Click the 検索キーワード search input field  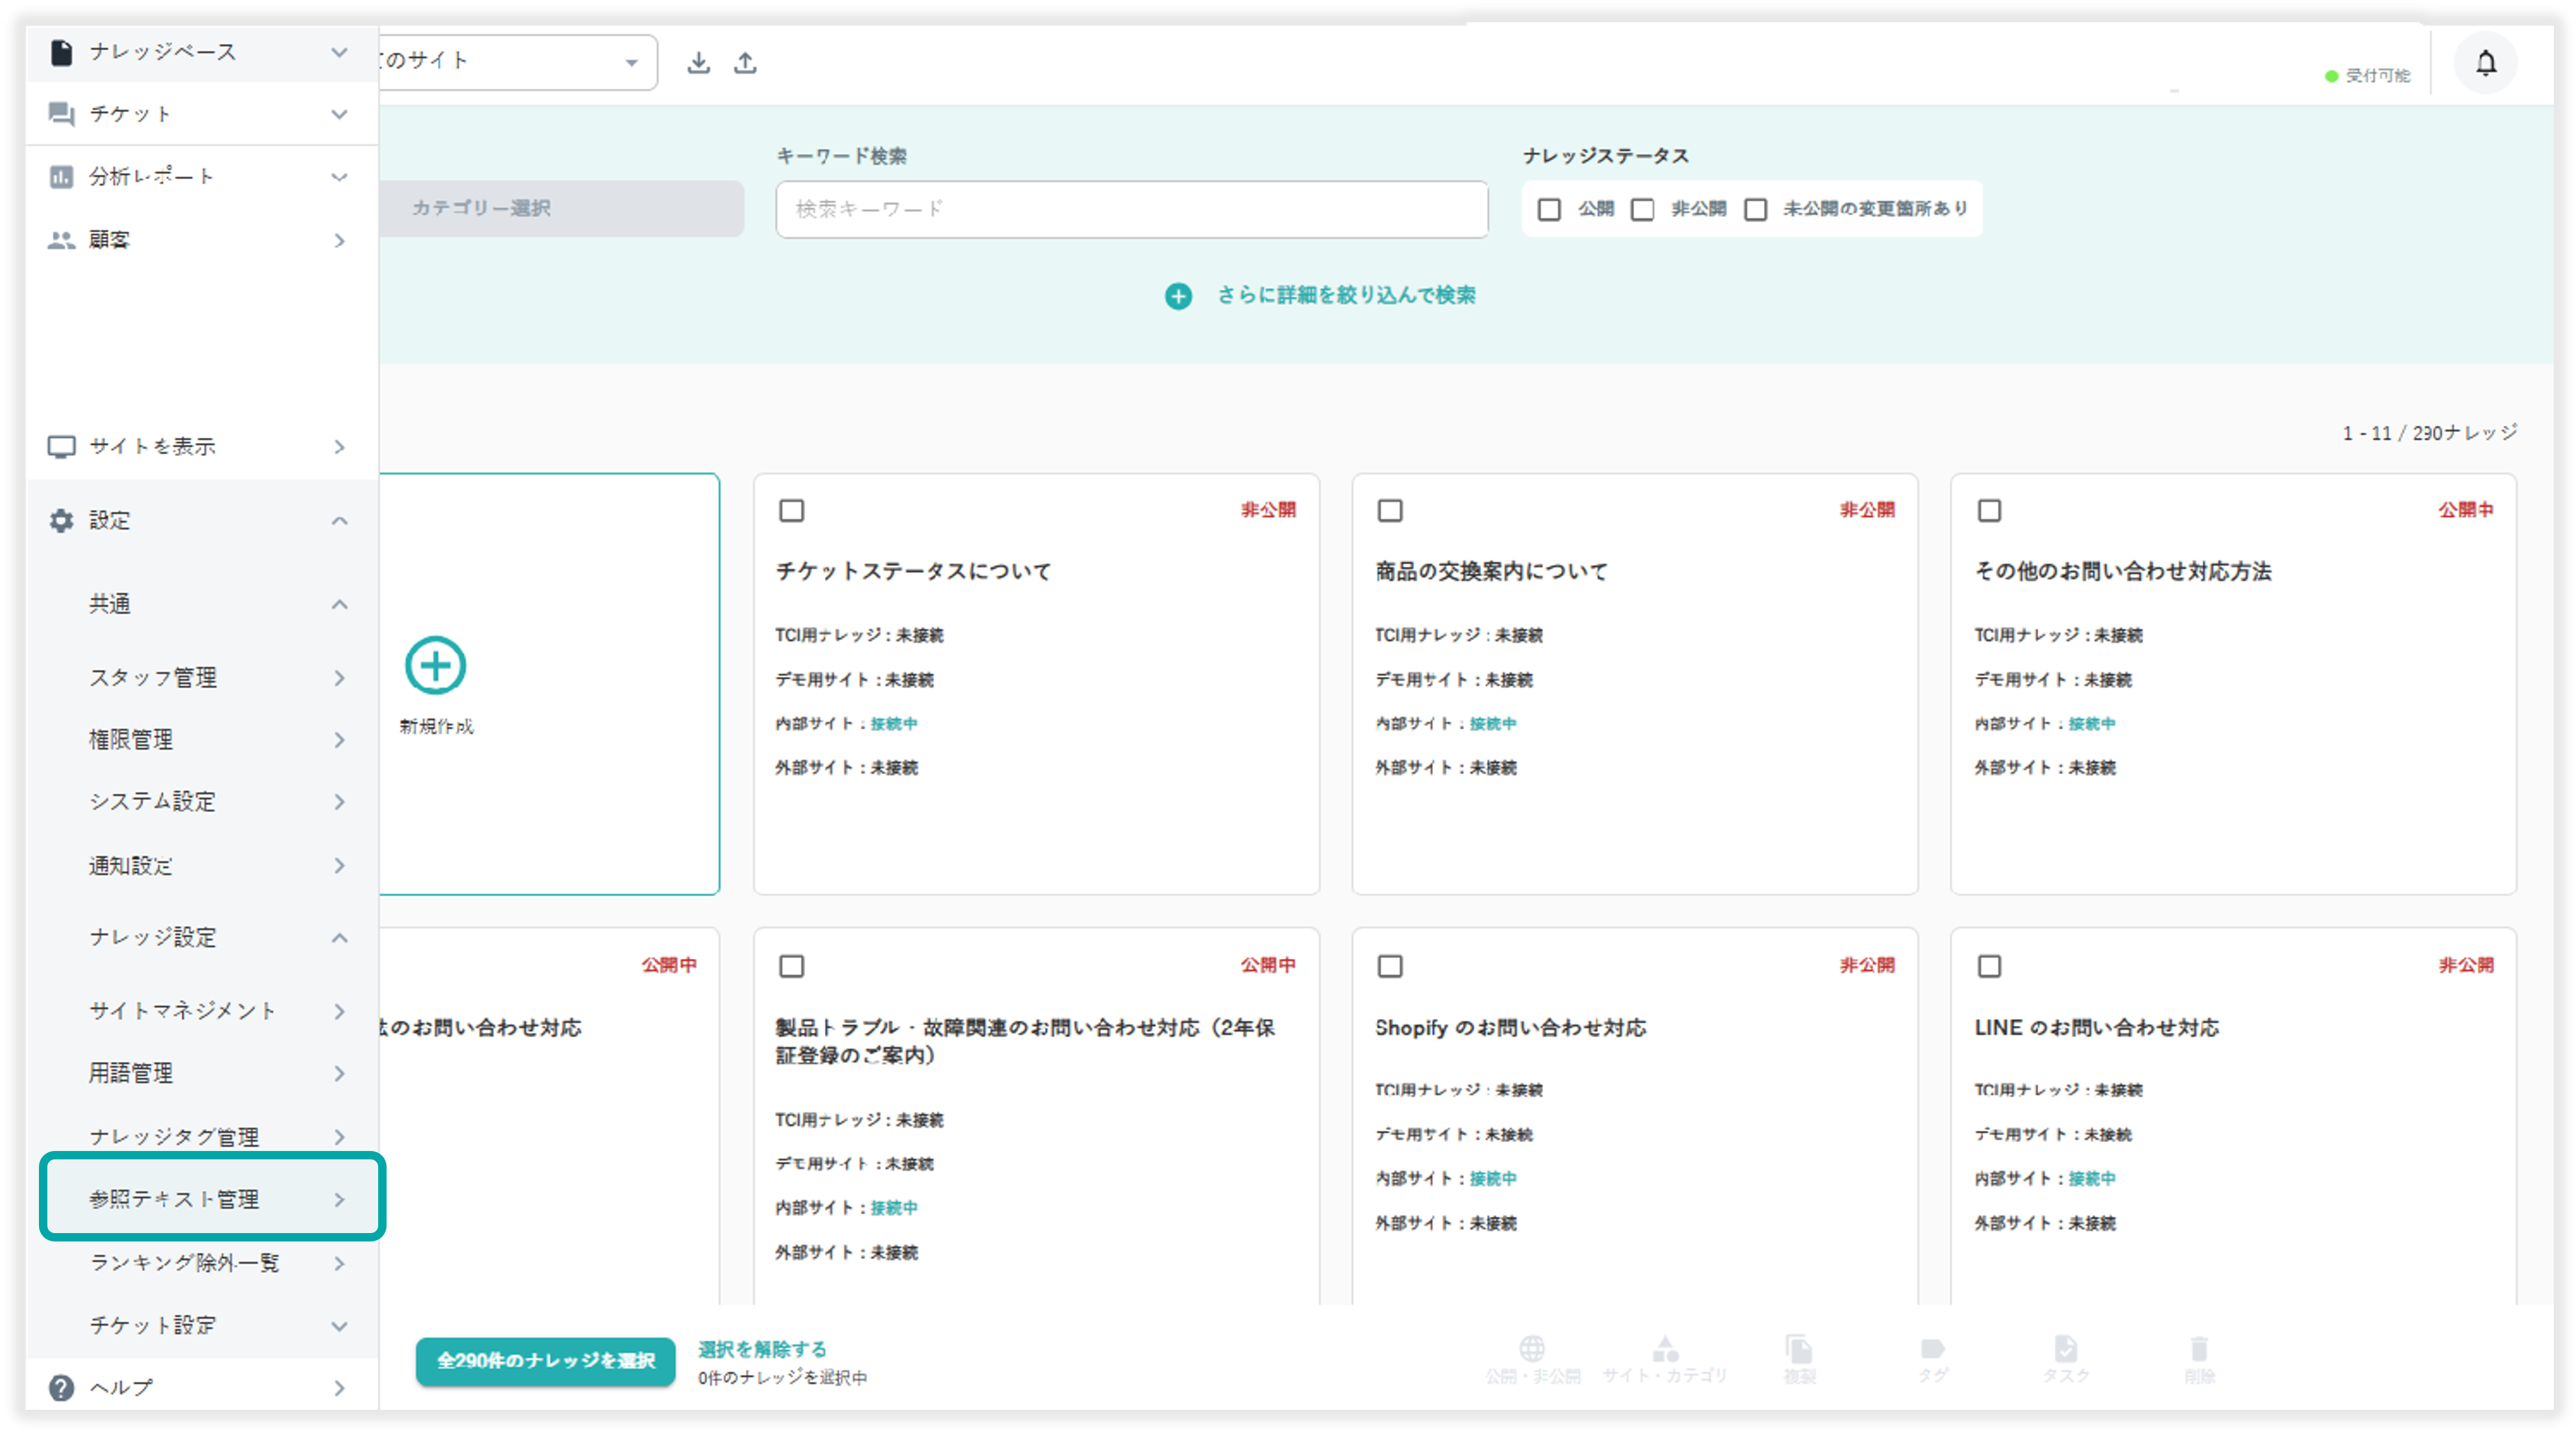1131,209
